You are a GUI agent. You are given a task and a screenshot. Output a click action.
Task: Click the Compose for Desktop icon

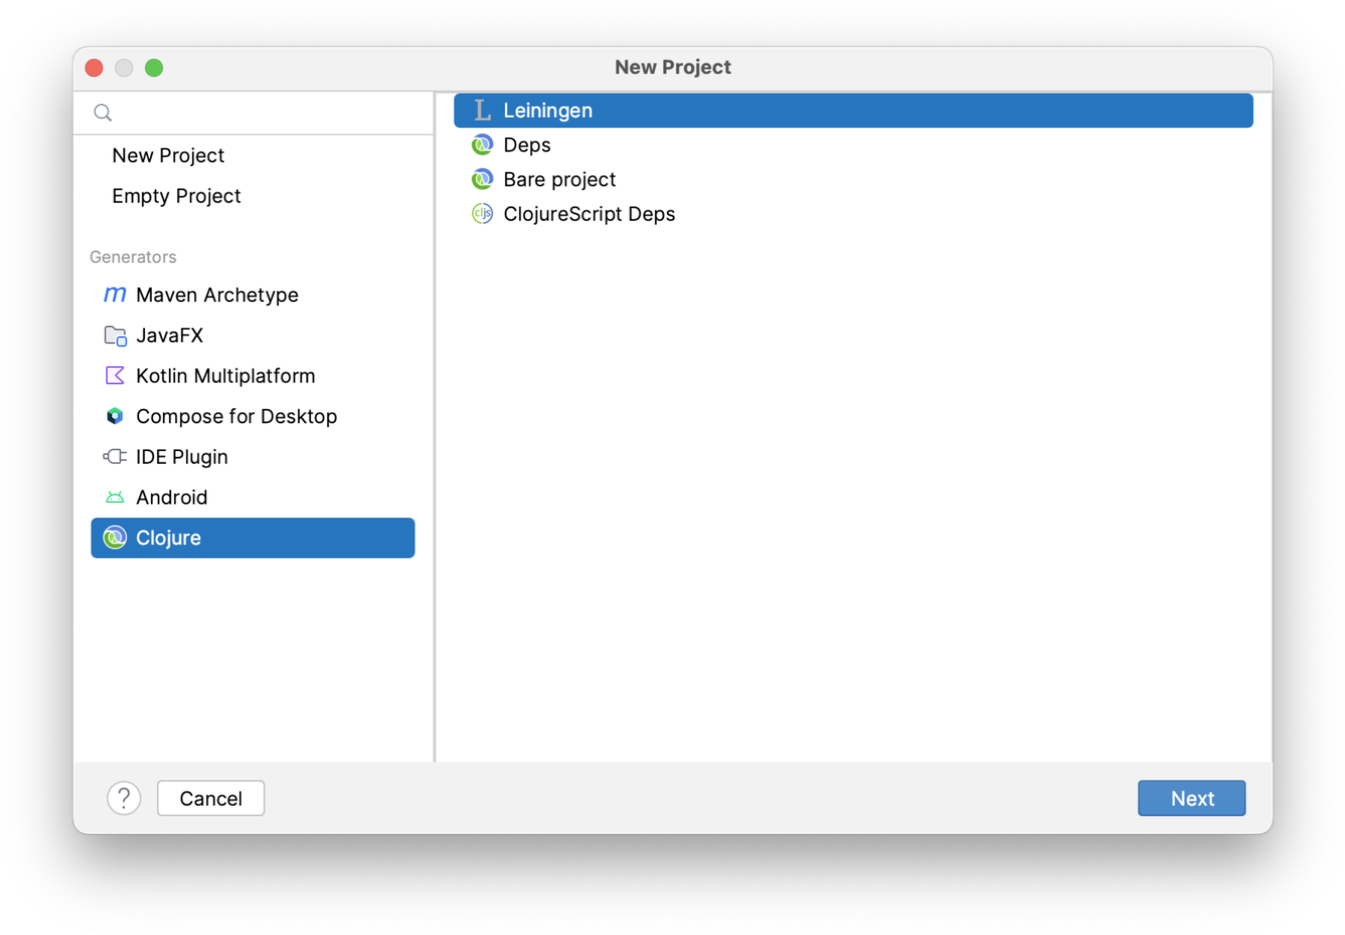[x=115, y=416]
